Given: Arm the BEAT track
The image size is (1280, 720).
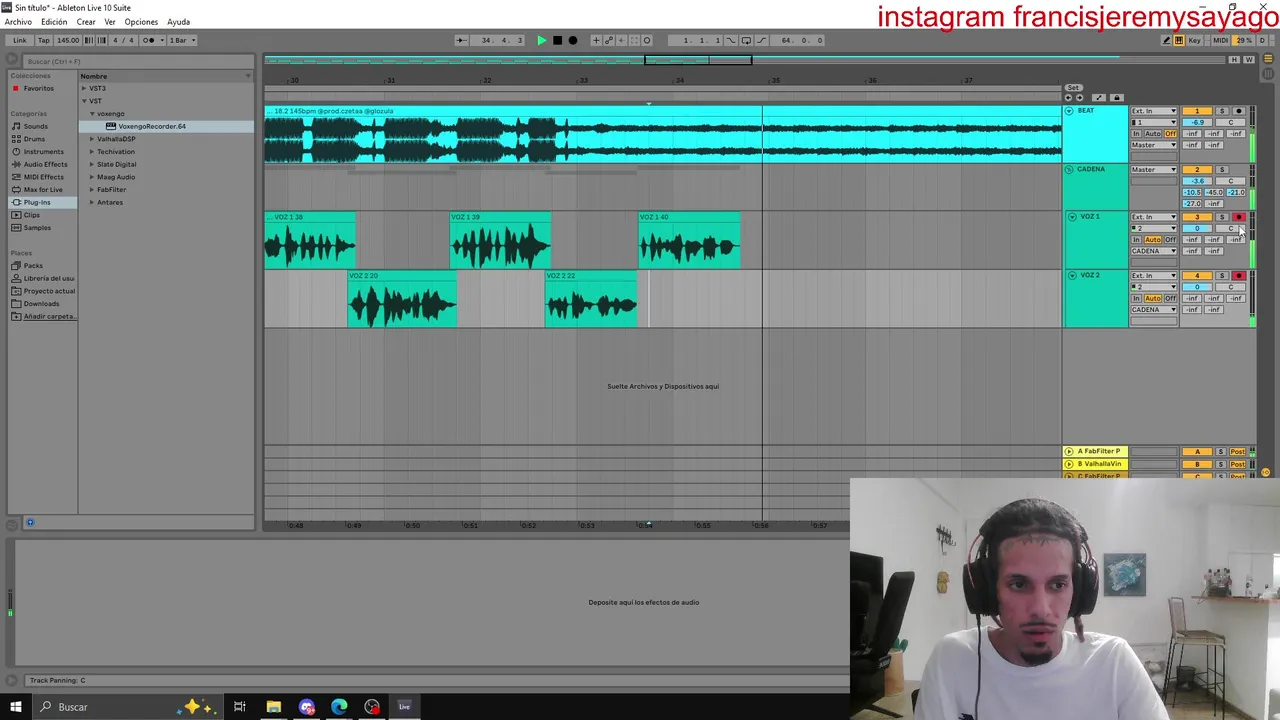Looking at the screenshot, I should click(x=1239, y=111).
